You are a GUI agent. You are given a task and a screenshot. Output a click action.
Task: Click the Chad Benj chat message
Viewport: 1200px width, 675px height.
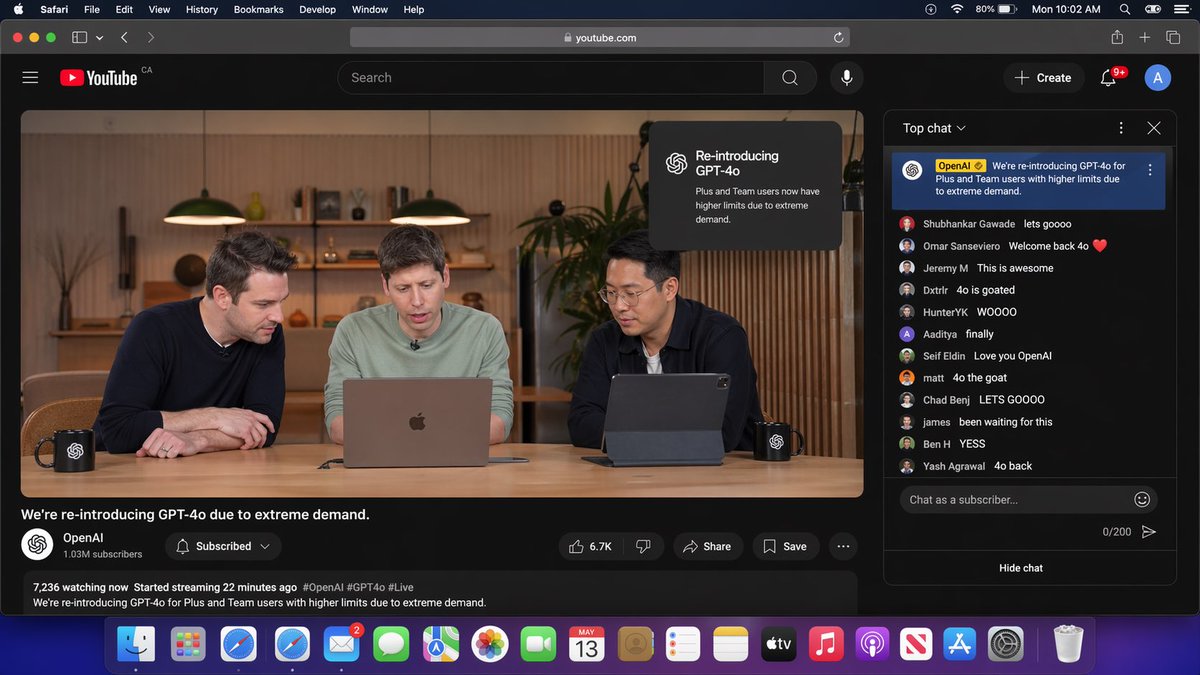pos(1030,400)
